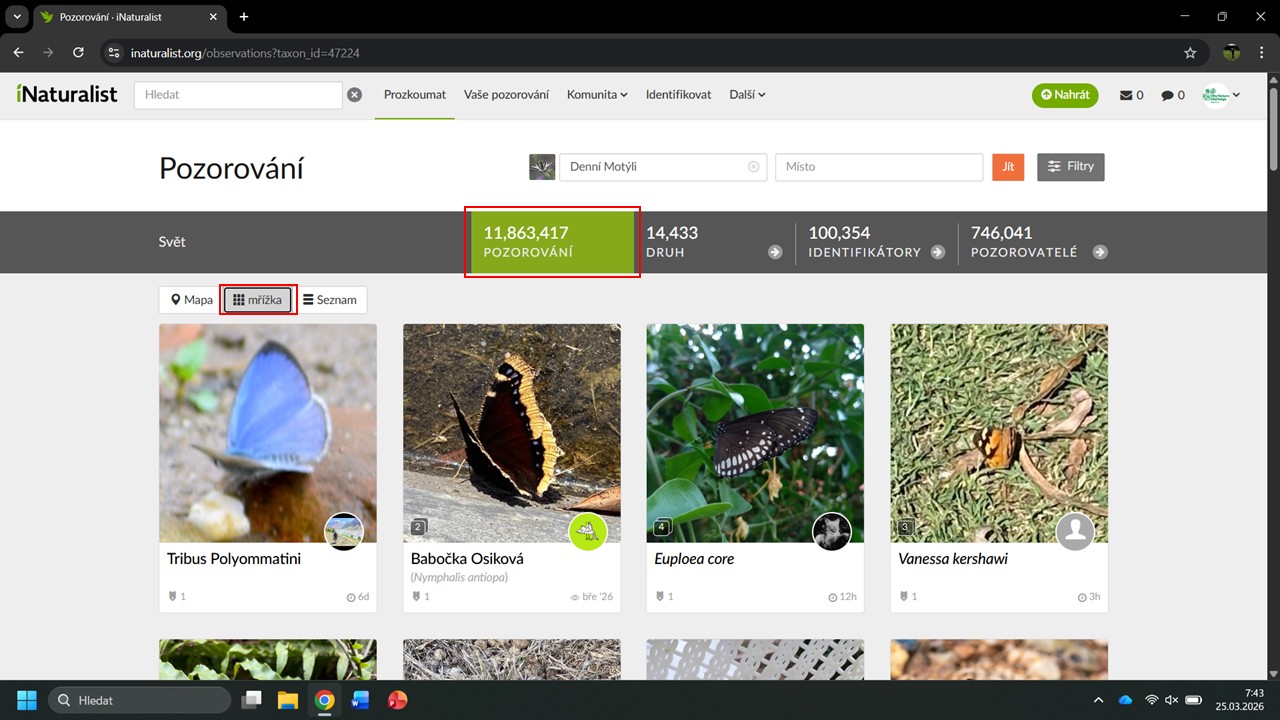Click the arrow icon next to Identifikátory
Image resolution: width=1280 pixels, height=720 pixels.
(x=938, y=252)
